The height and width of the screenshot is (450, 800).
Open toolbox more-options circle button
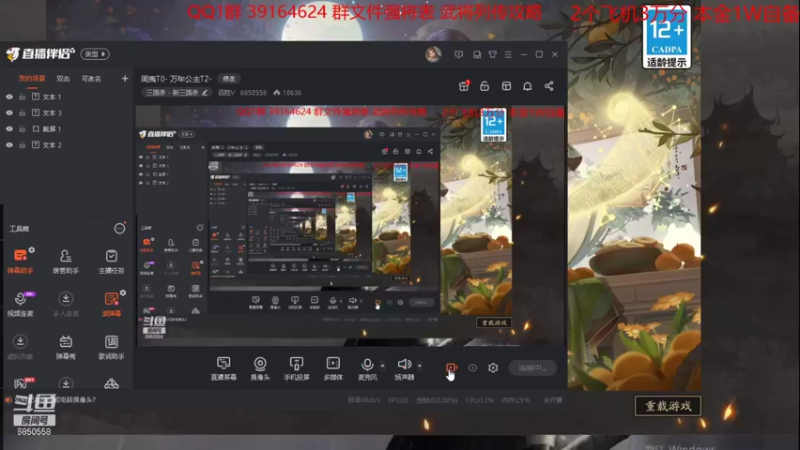(119, 228)
